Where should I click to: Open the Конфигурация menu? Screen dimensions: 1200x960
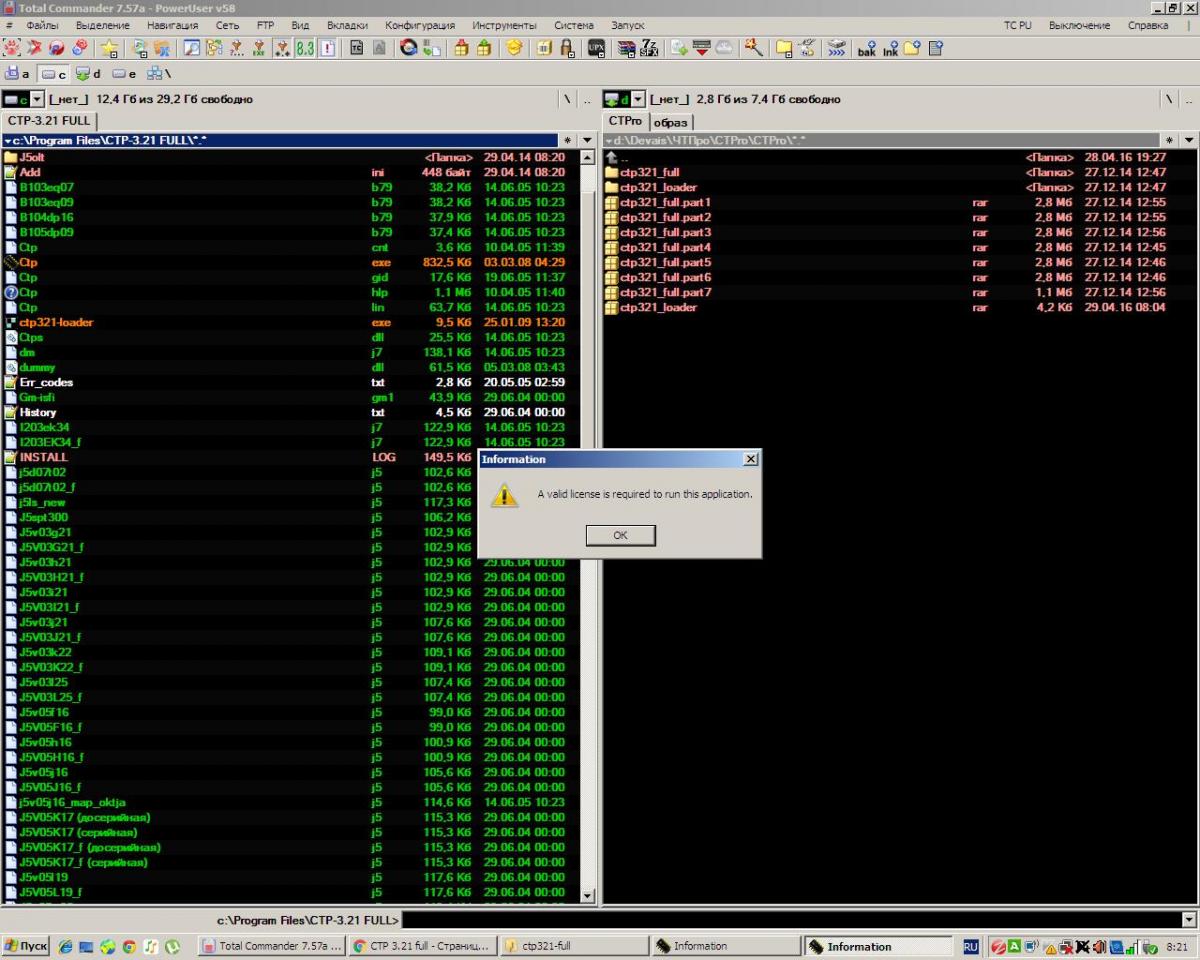(x=420, y=25)
